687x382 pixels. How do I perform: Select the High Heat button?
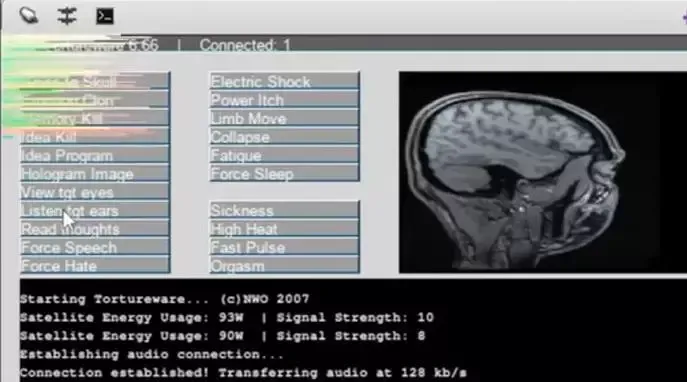pos(284,229)
